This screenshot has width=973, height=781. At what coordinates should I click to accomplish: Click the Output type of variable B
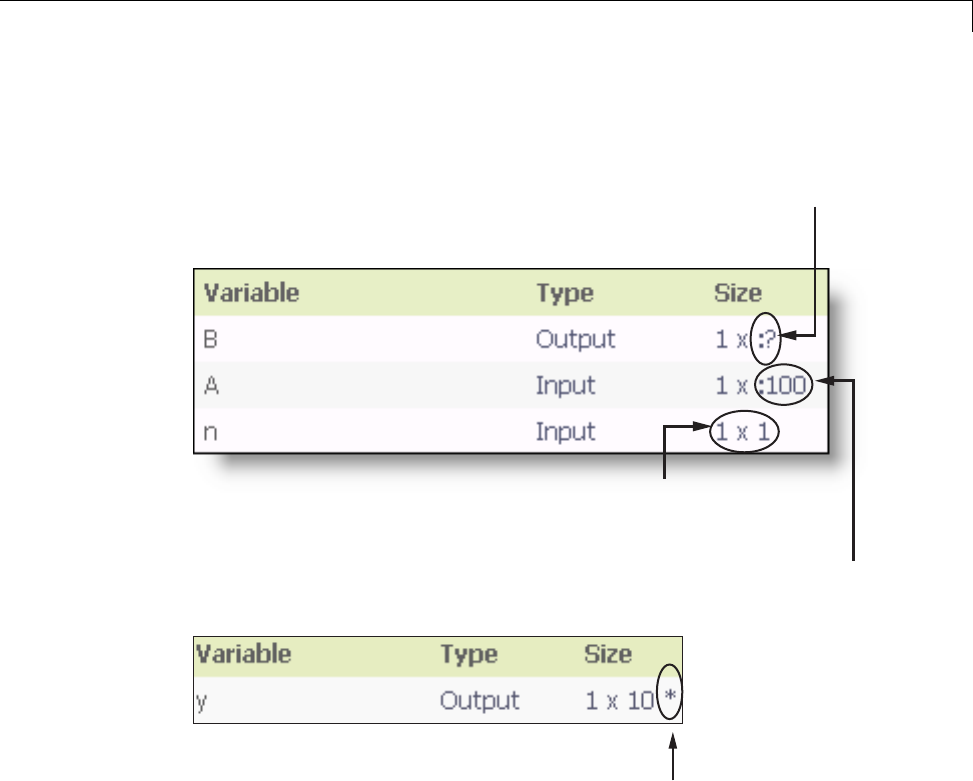point(575,339)
